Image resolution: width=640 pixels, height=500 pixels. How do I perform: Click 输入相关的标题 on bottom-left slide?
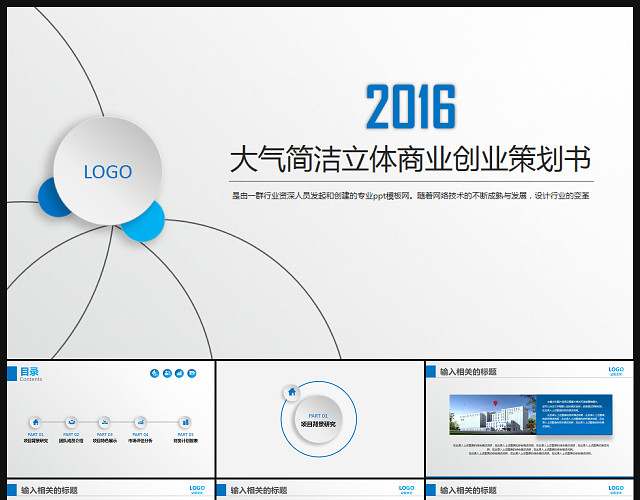(49, 491)
